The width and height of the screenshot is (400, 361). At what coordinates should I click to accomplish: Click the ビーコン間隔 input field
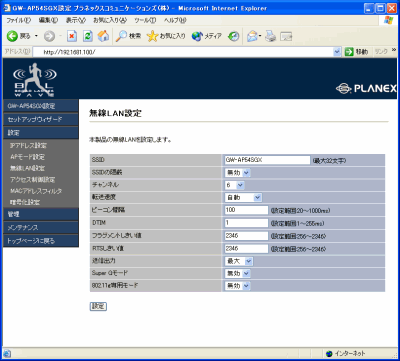(x=246, y=210)
